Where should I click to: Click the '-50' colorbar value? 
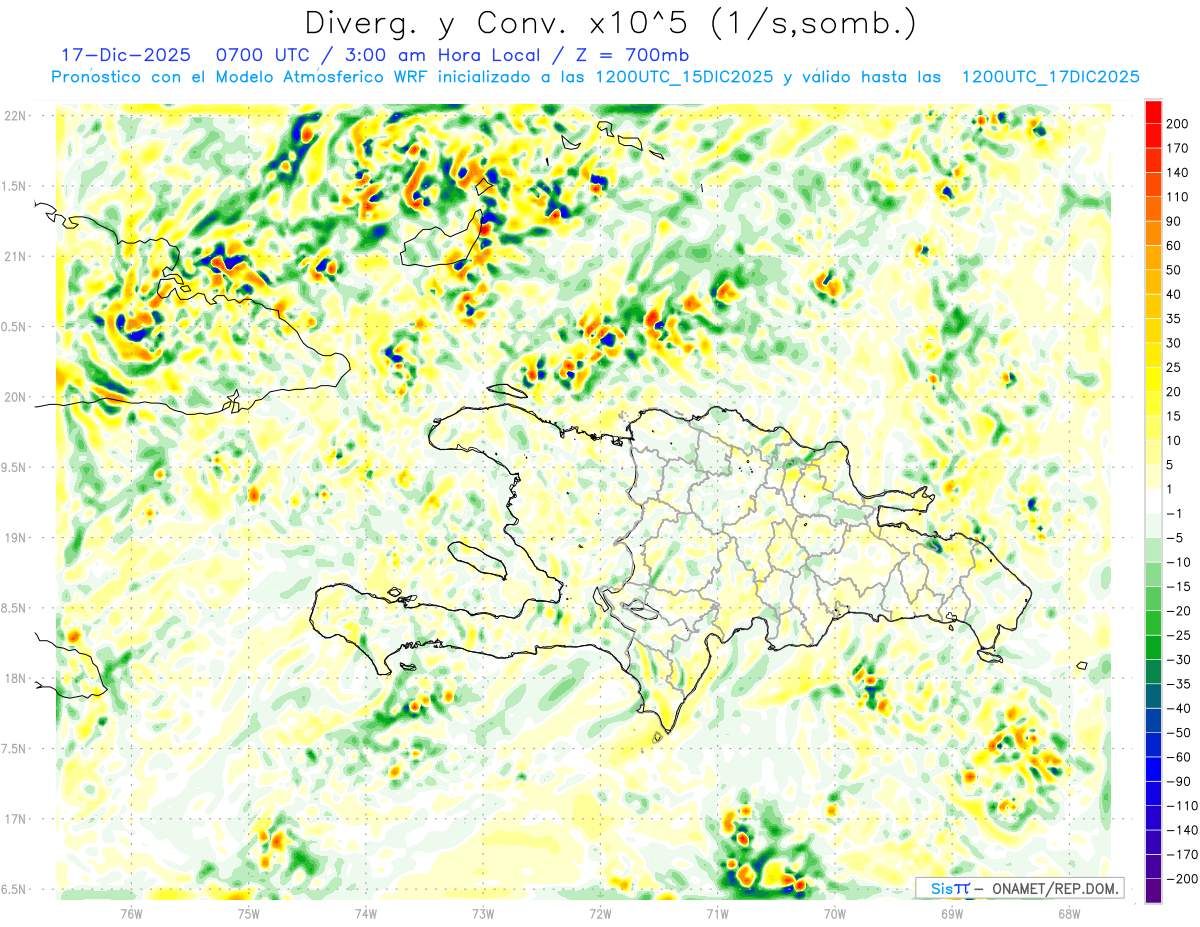click(x=1177, y=734)
